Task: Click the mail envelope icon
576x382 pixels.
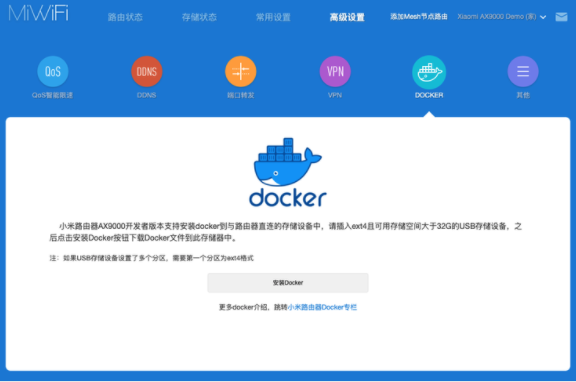Action: click(x=561, y=17)
